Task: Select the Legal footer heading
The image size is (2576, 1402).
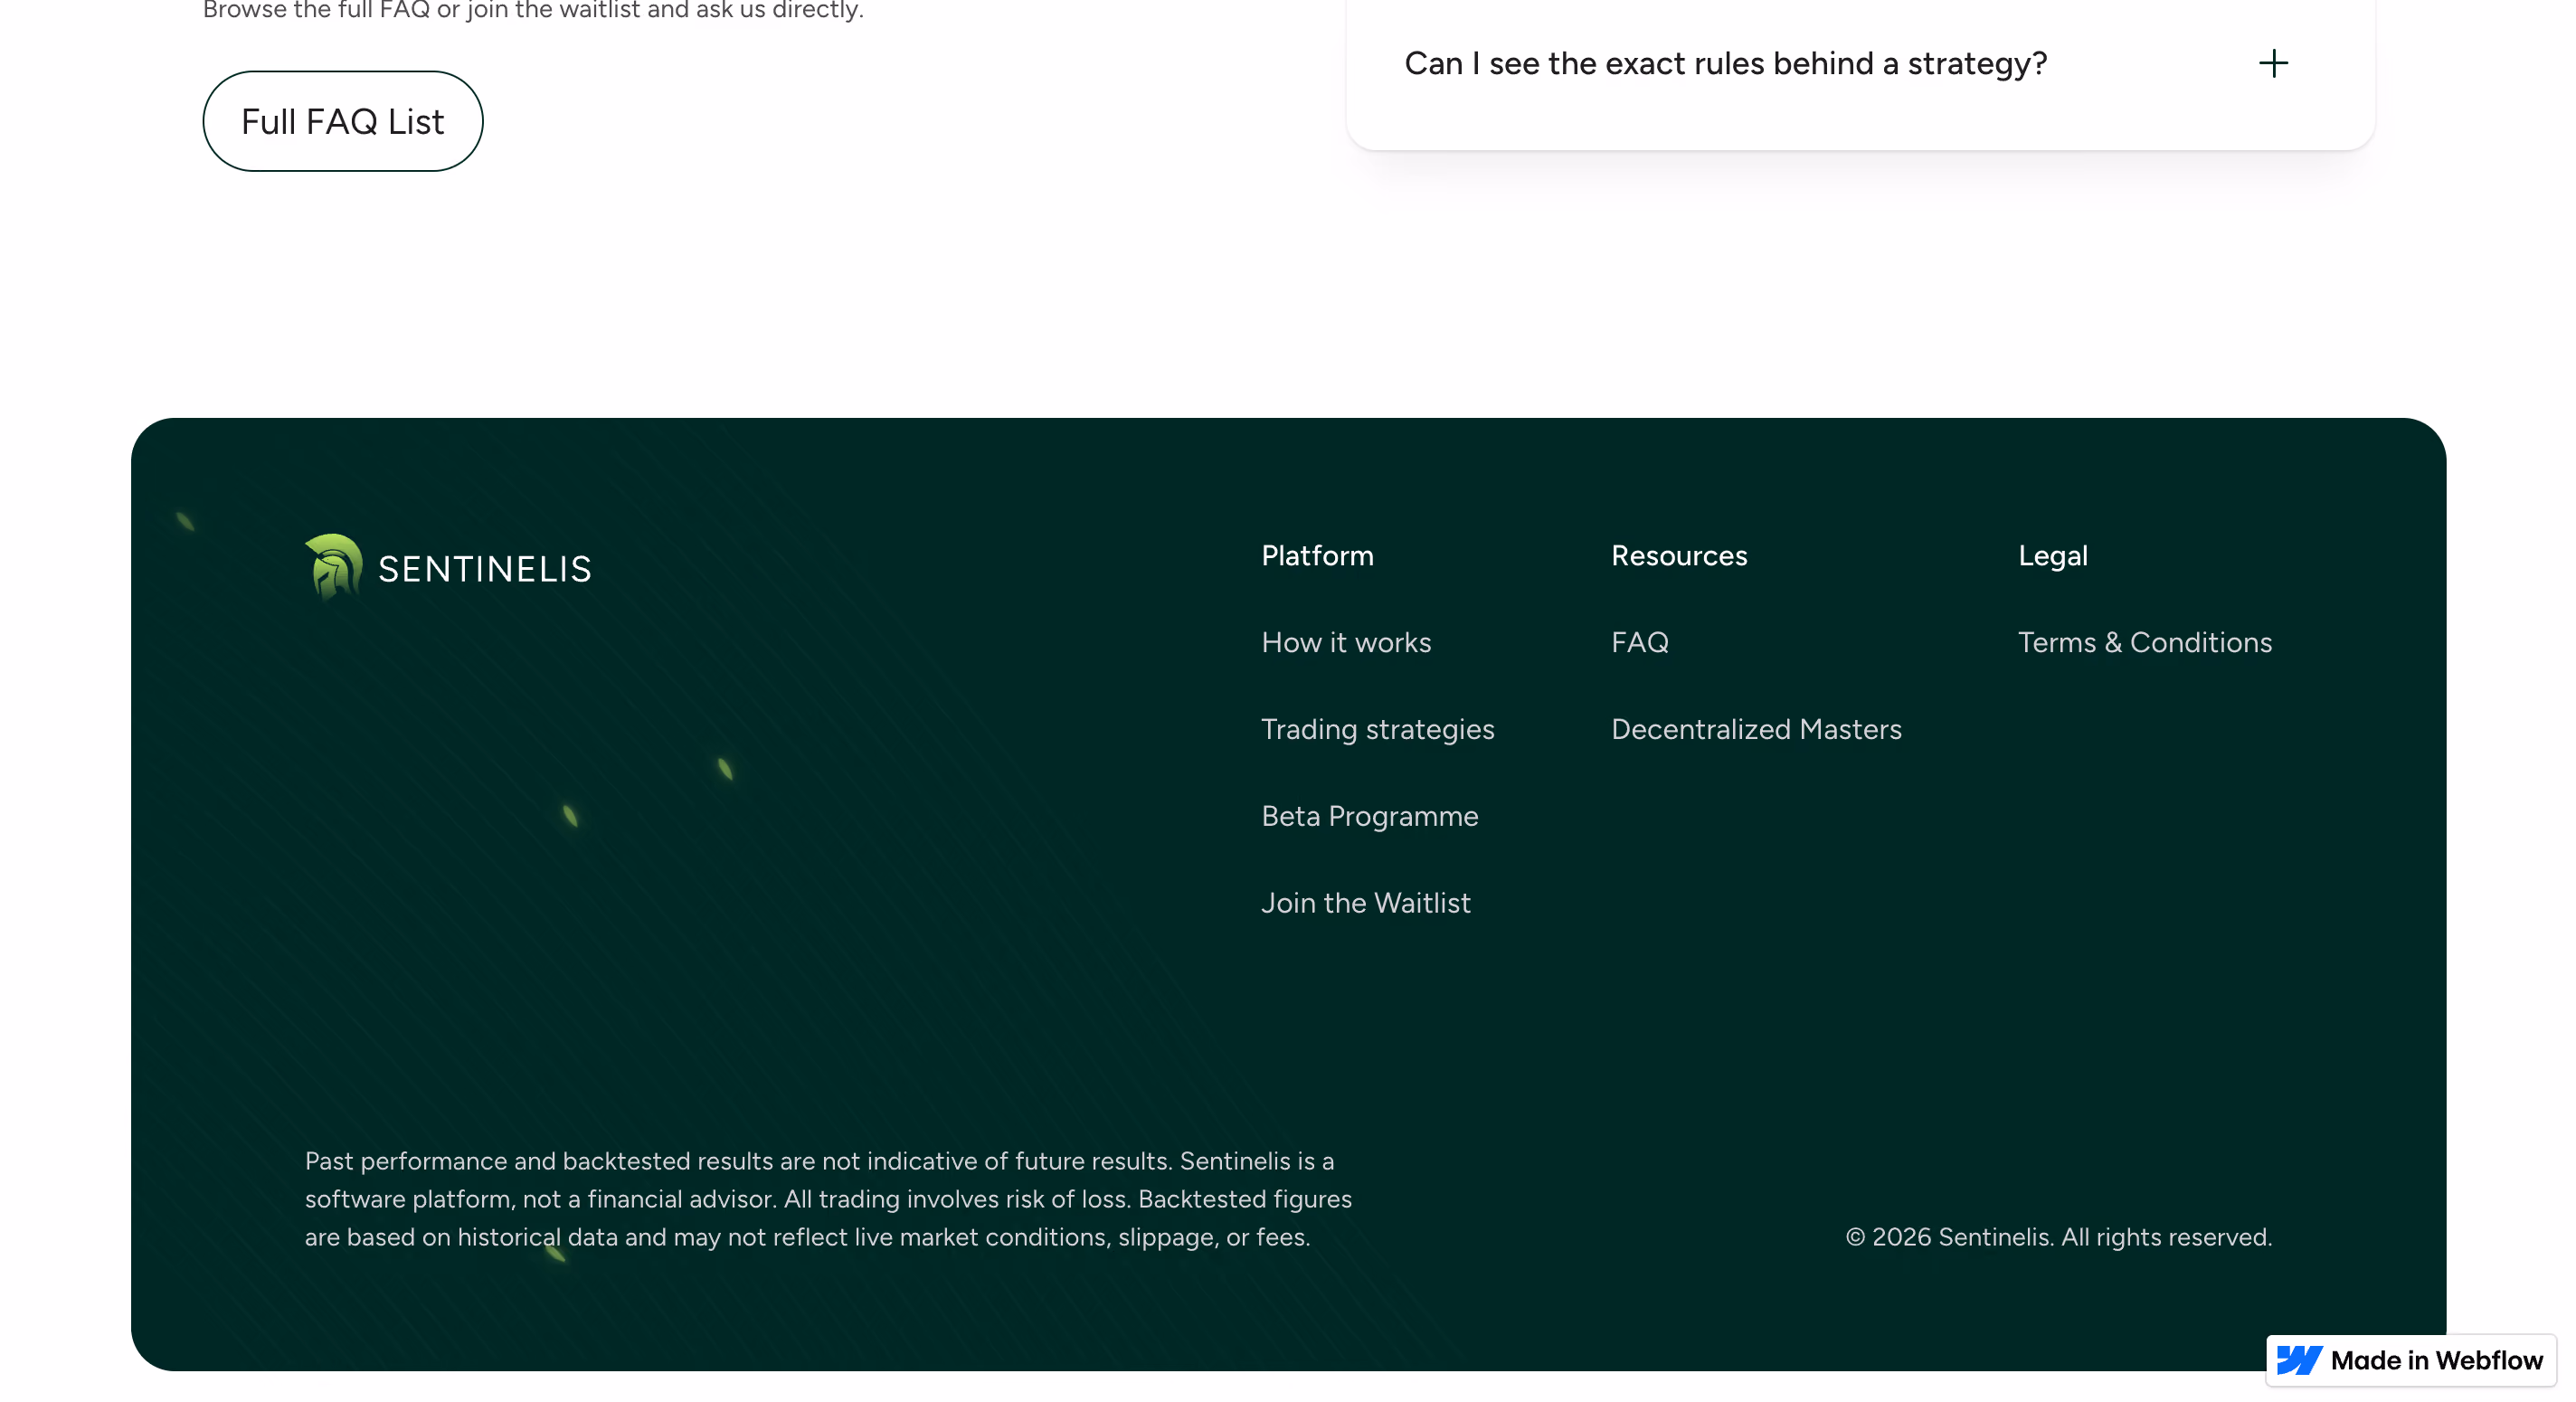Action: click(x=2053, y=556)
